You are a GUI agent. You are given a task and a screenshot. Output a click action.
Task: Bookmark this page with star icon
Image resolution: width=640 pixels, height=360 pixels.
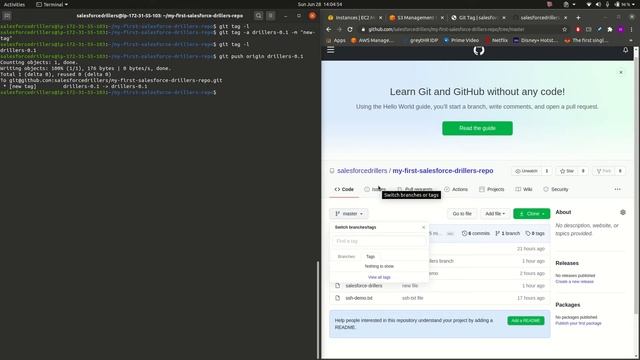point(564,29)
